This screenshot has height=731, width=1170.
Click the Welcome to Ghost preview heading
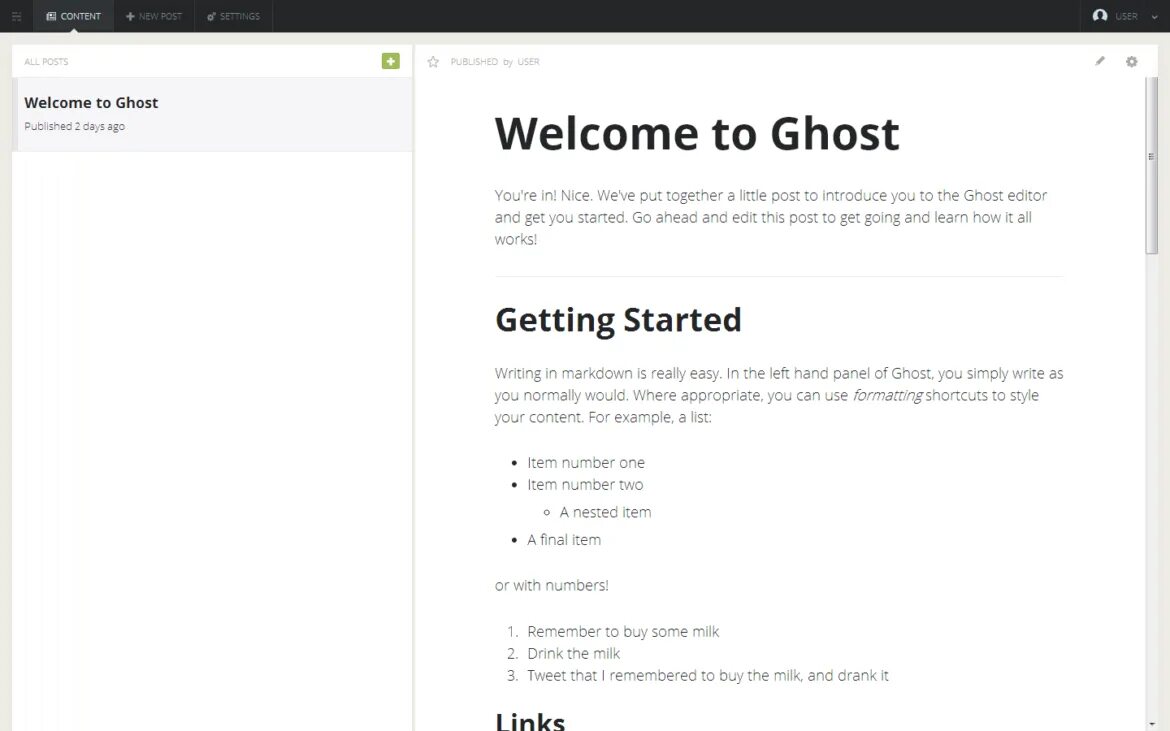tap(697, 134)
